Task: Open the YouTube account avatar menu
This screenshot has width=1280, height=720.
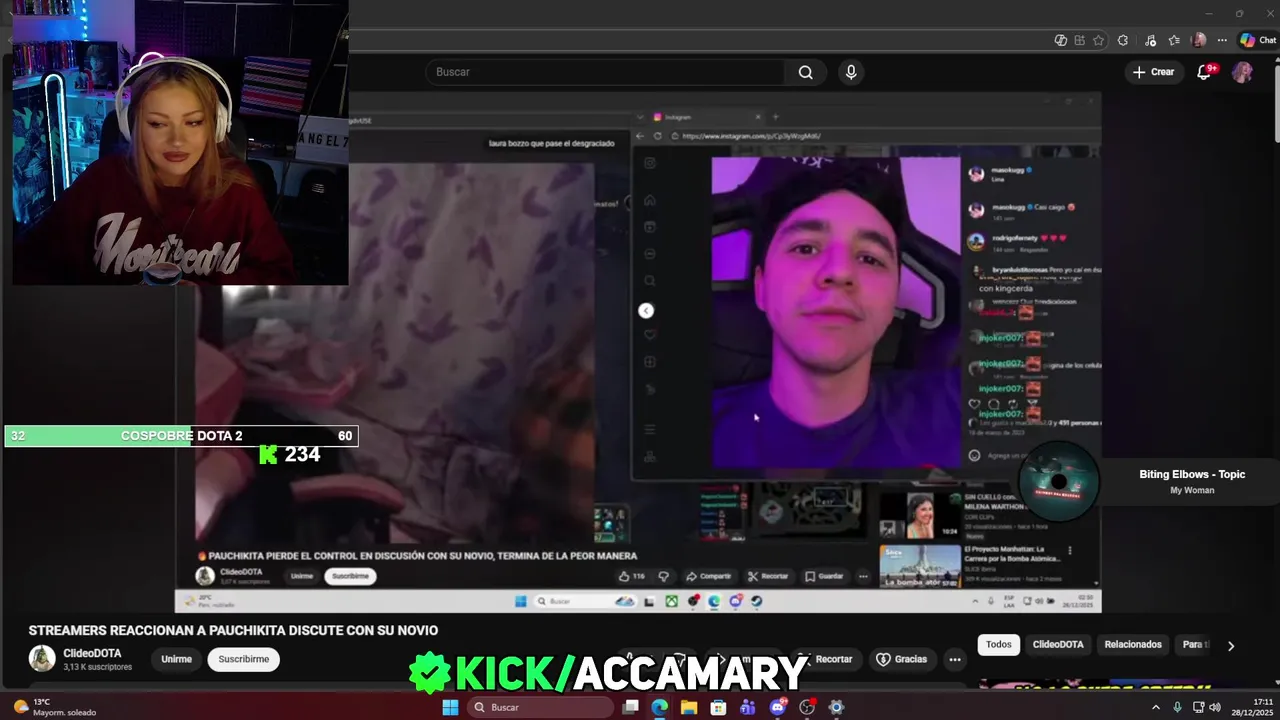Action: click(x=1242, y=72)
